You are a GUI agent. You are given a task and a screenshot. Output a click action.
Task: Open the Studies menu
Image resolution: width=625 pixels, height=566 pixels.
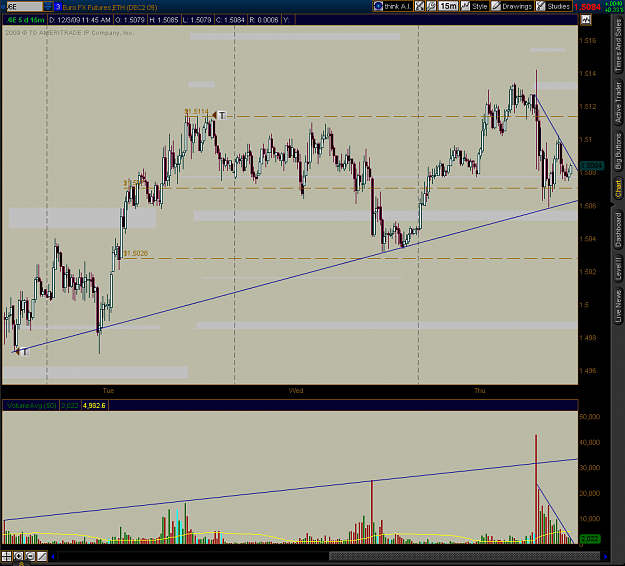point(554,6)
